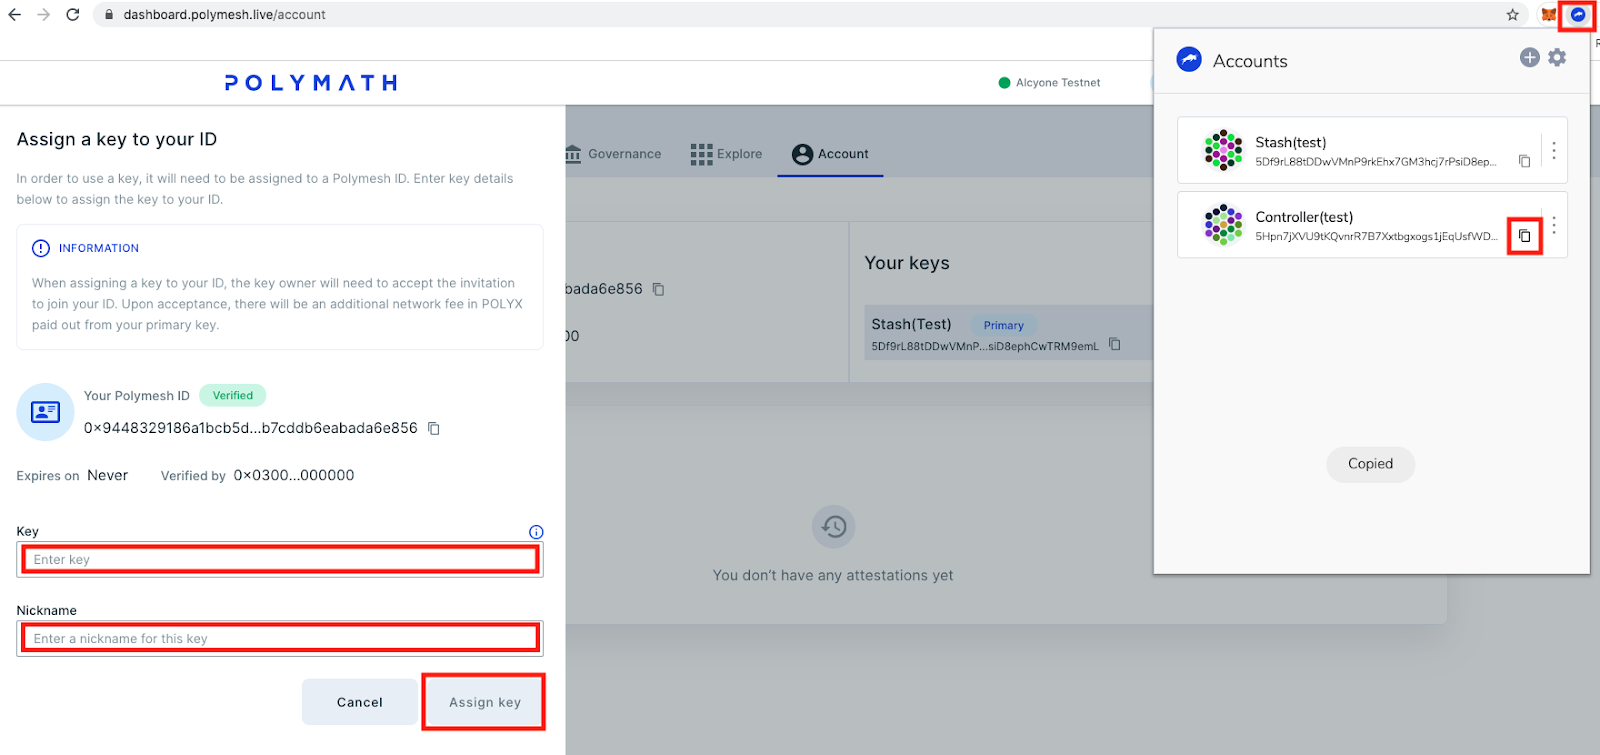Click the Controller(test) account identicon
Viewport: 1600px width, 755px height.
coord(1223,225)
